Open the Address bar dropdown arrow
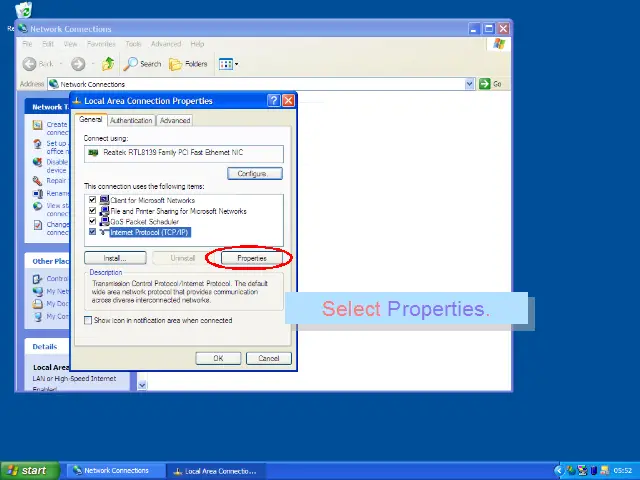Screen dimensions: 640x480 pos(470,84)
